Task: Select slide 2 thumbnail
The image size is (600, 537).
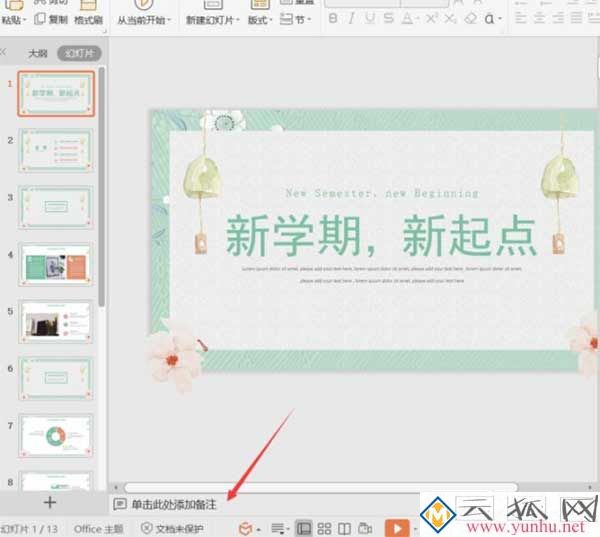Action: click(56, 150)
